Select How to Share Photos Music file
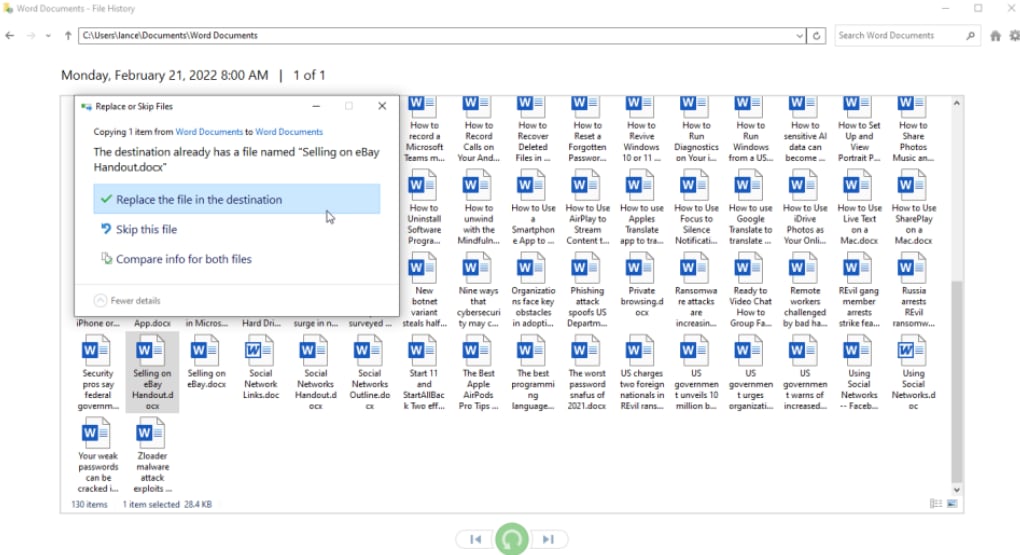Screen dimensions: 1020x555 pos(913,130)
